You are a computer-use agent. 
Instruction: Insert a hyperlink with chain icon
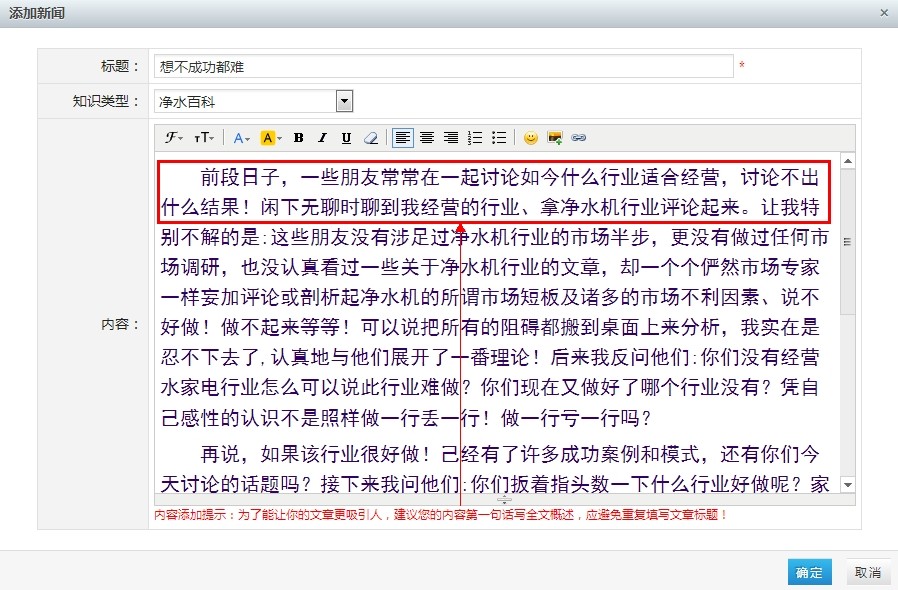click(x=578, y=138)
